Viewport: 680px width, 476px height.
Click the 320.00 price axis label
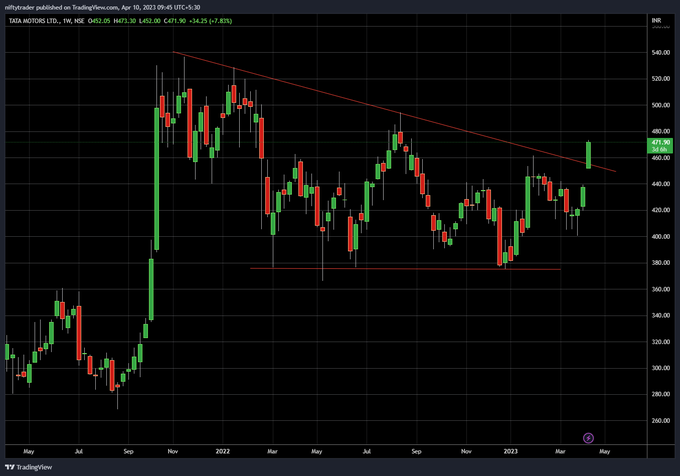tap(661, 342)
